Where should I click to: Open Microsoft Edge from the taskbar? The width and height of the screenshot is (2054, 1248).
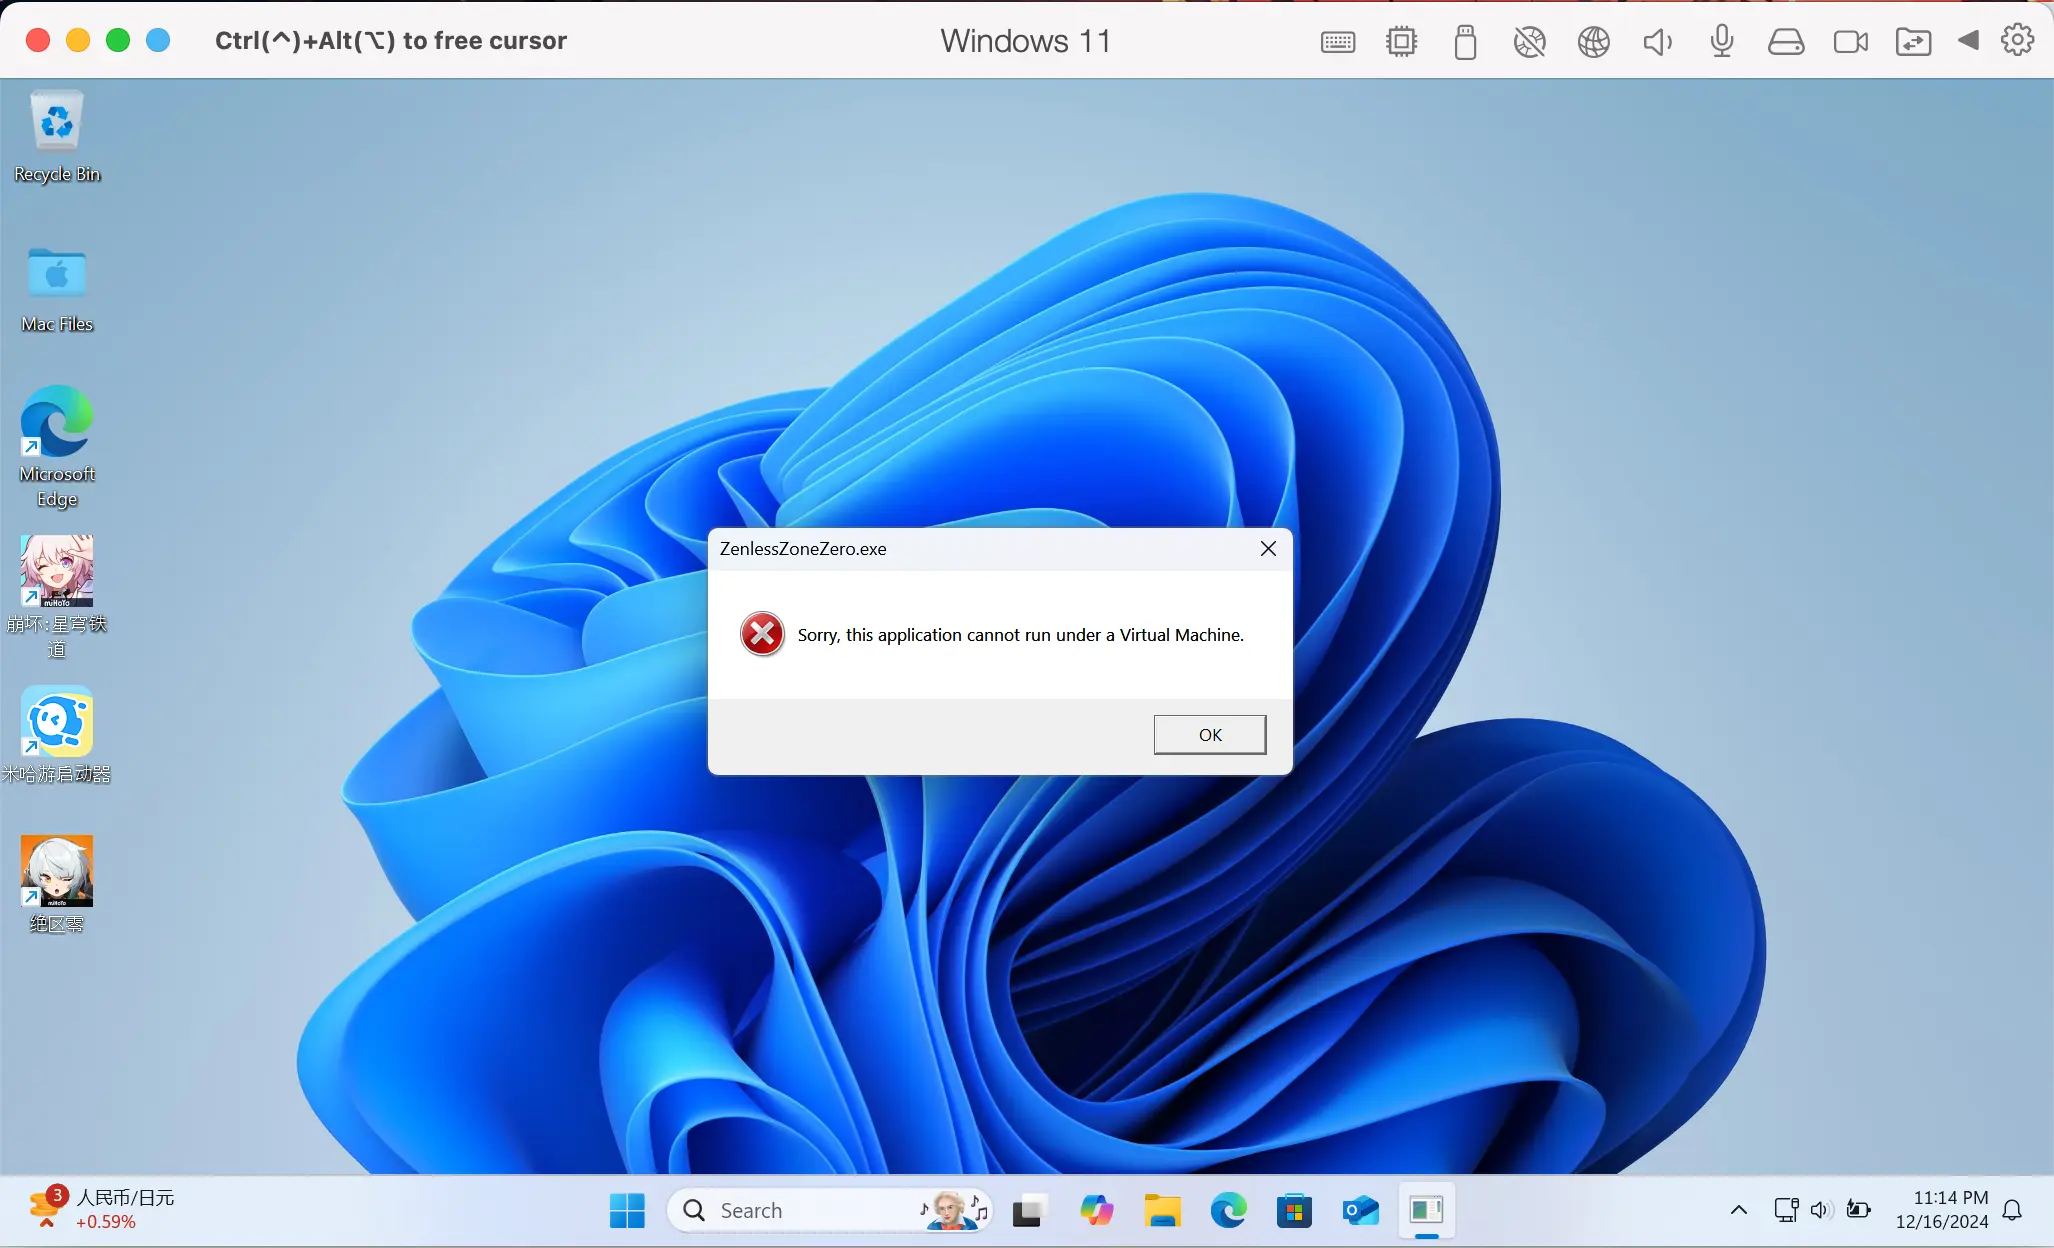click(1228, 1211)
